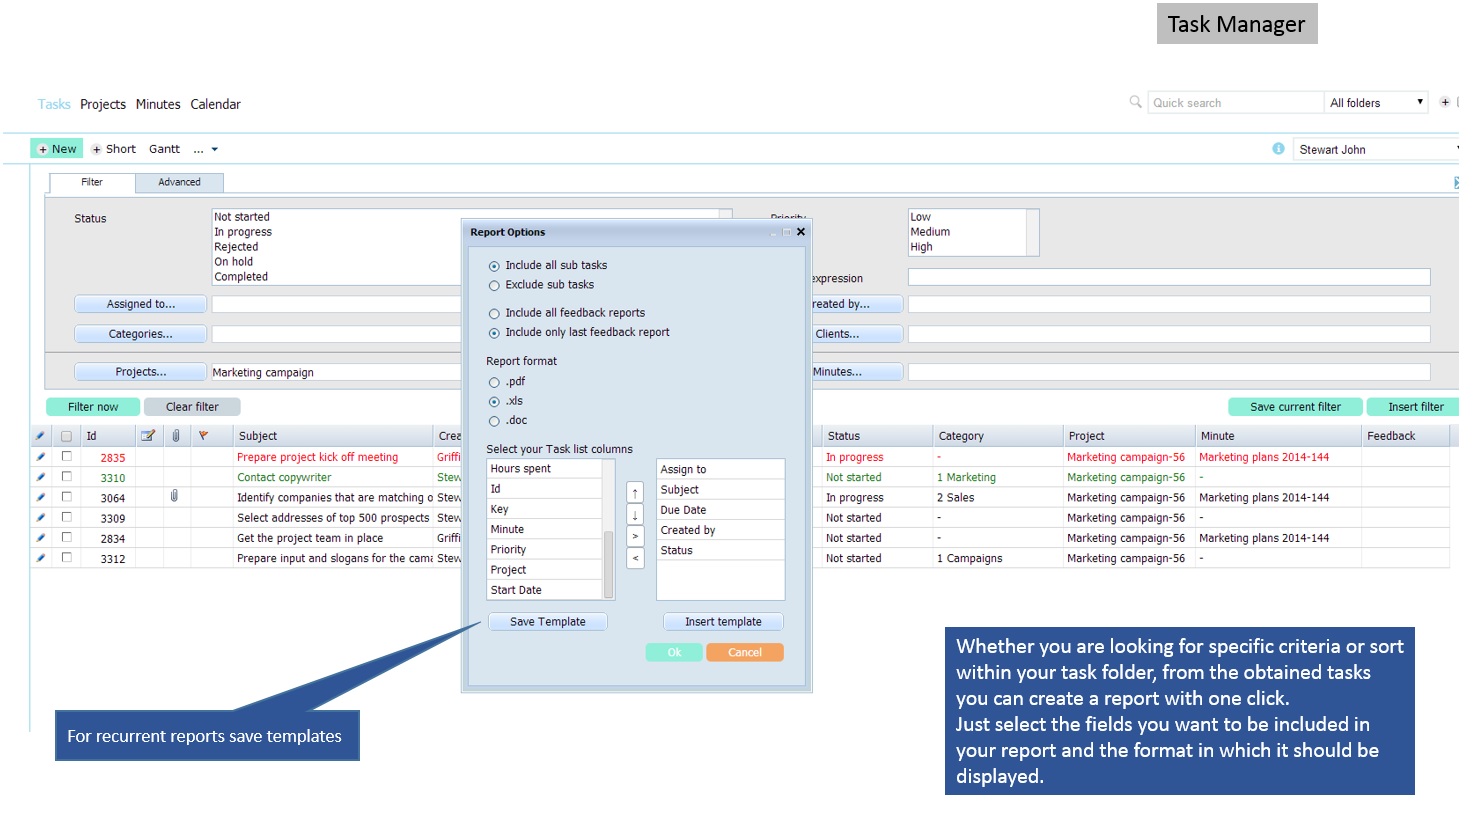1478x828 pixels.
Task: Click the Assigned to... button
Action: 141,304
